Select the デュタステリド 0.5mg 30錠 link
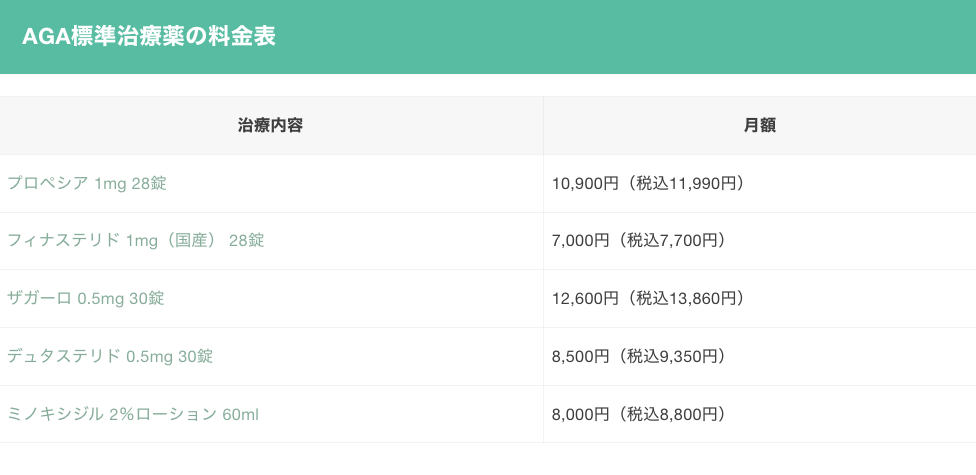The height and width of the screenshot is (475, 976). [x=110, y=356]
